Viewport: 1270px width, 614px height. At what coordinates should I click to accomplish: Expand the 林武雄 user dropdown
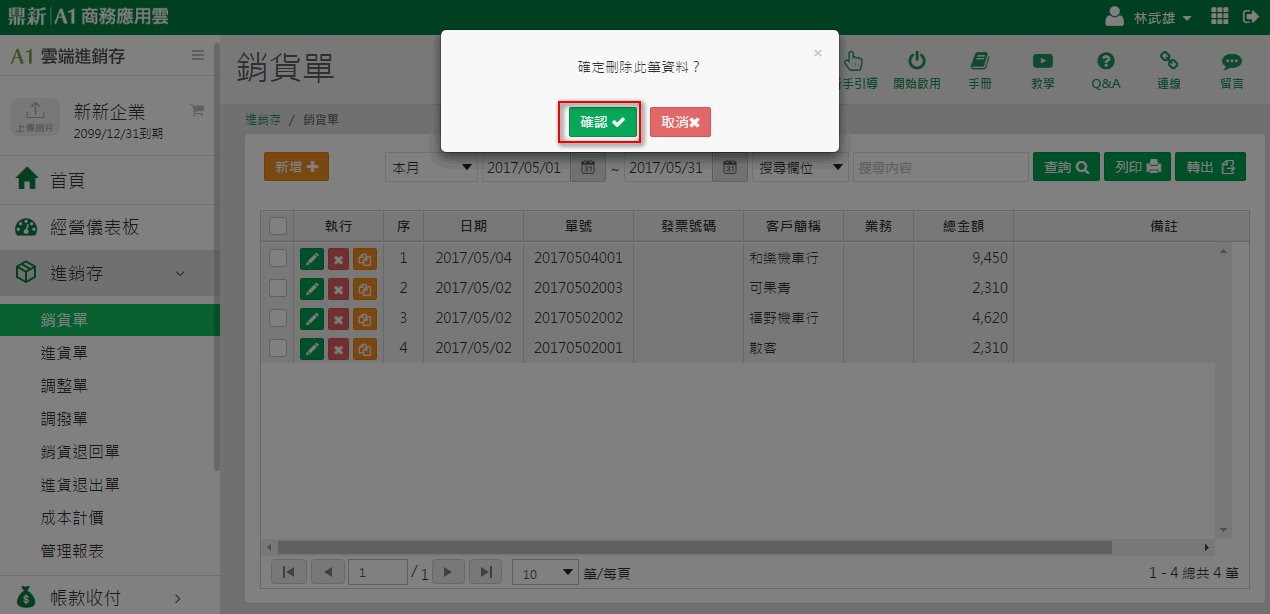[1163, 18]
